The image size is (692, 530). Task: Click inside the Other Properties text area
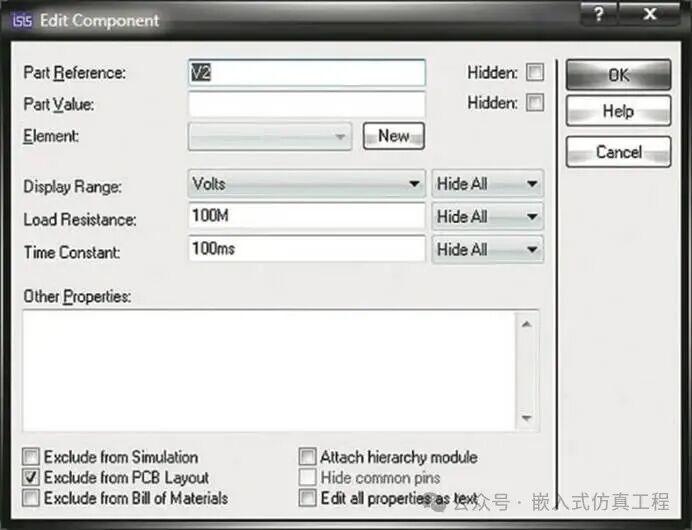(x=269, y=371)
